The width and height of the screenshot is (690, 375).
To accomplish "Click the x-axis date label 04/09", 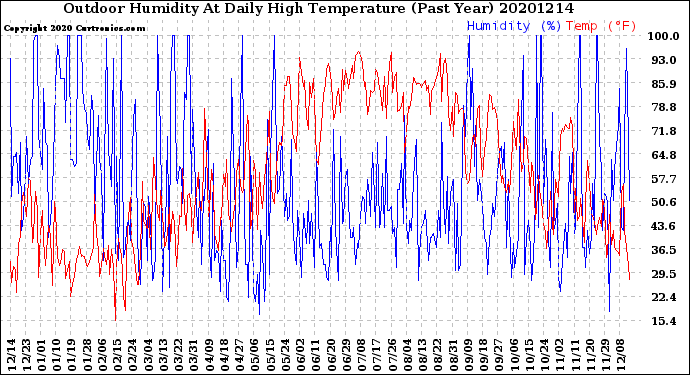I will coord(209,355).
